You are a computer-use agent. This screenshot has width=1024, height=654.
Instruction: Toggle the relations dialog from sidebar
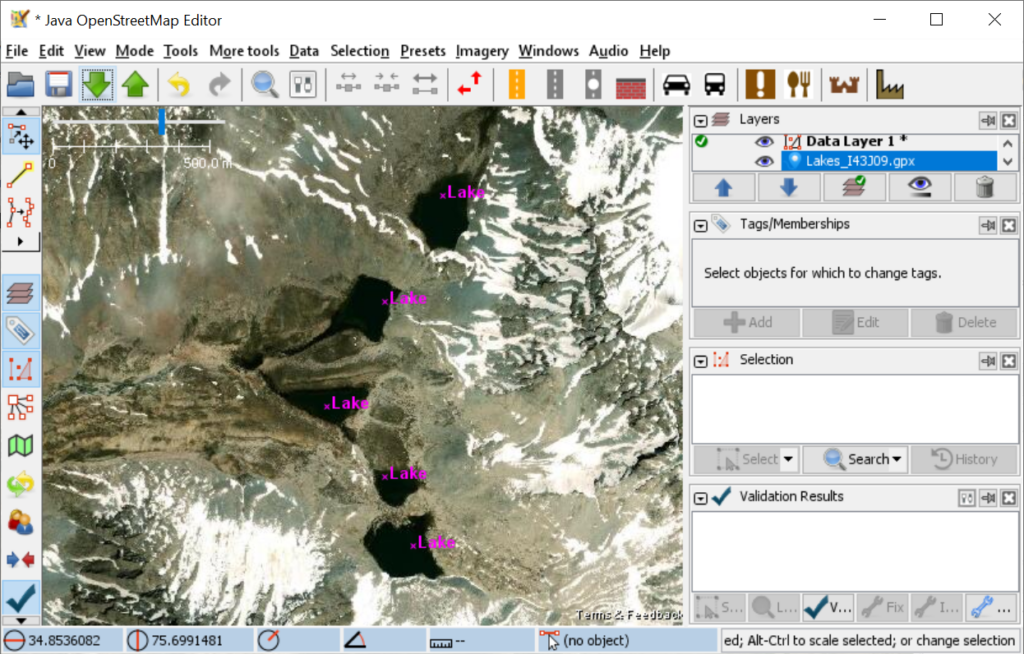pos(21,407)
